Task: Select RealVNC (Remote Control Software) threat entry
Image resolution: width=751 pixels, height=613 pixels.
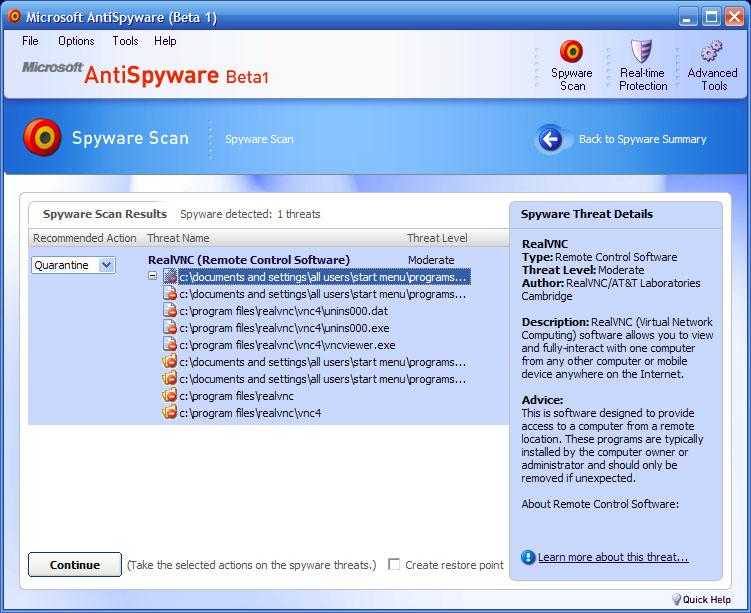Action: [249, 260]
